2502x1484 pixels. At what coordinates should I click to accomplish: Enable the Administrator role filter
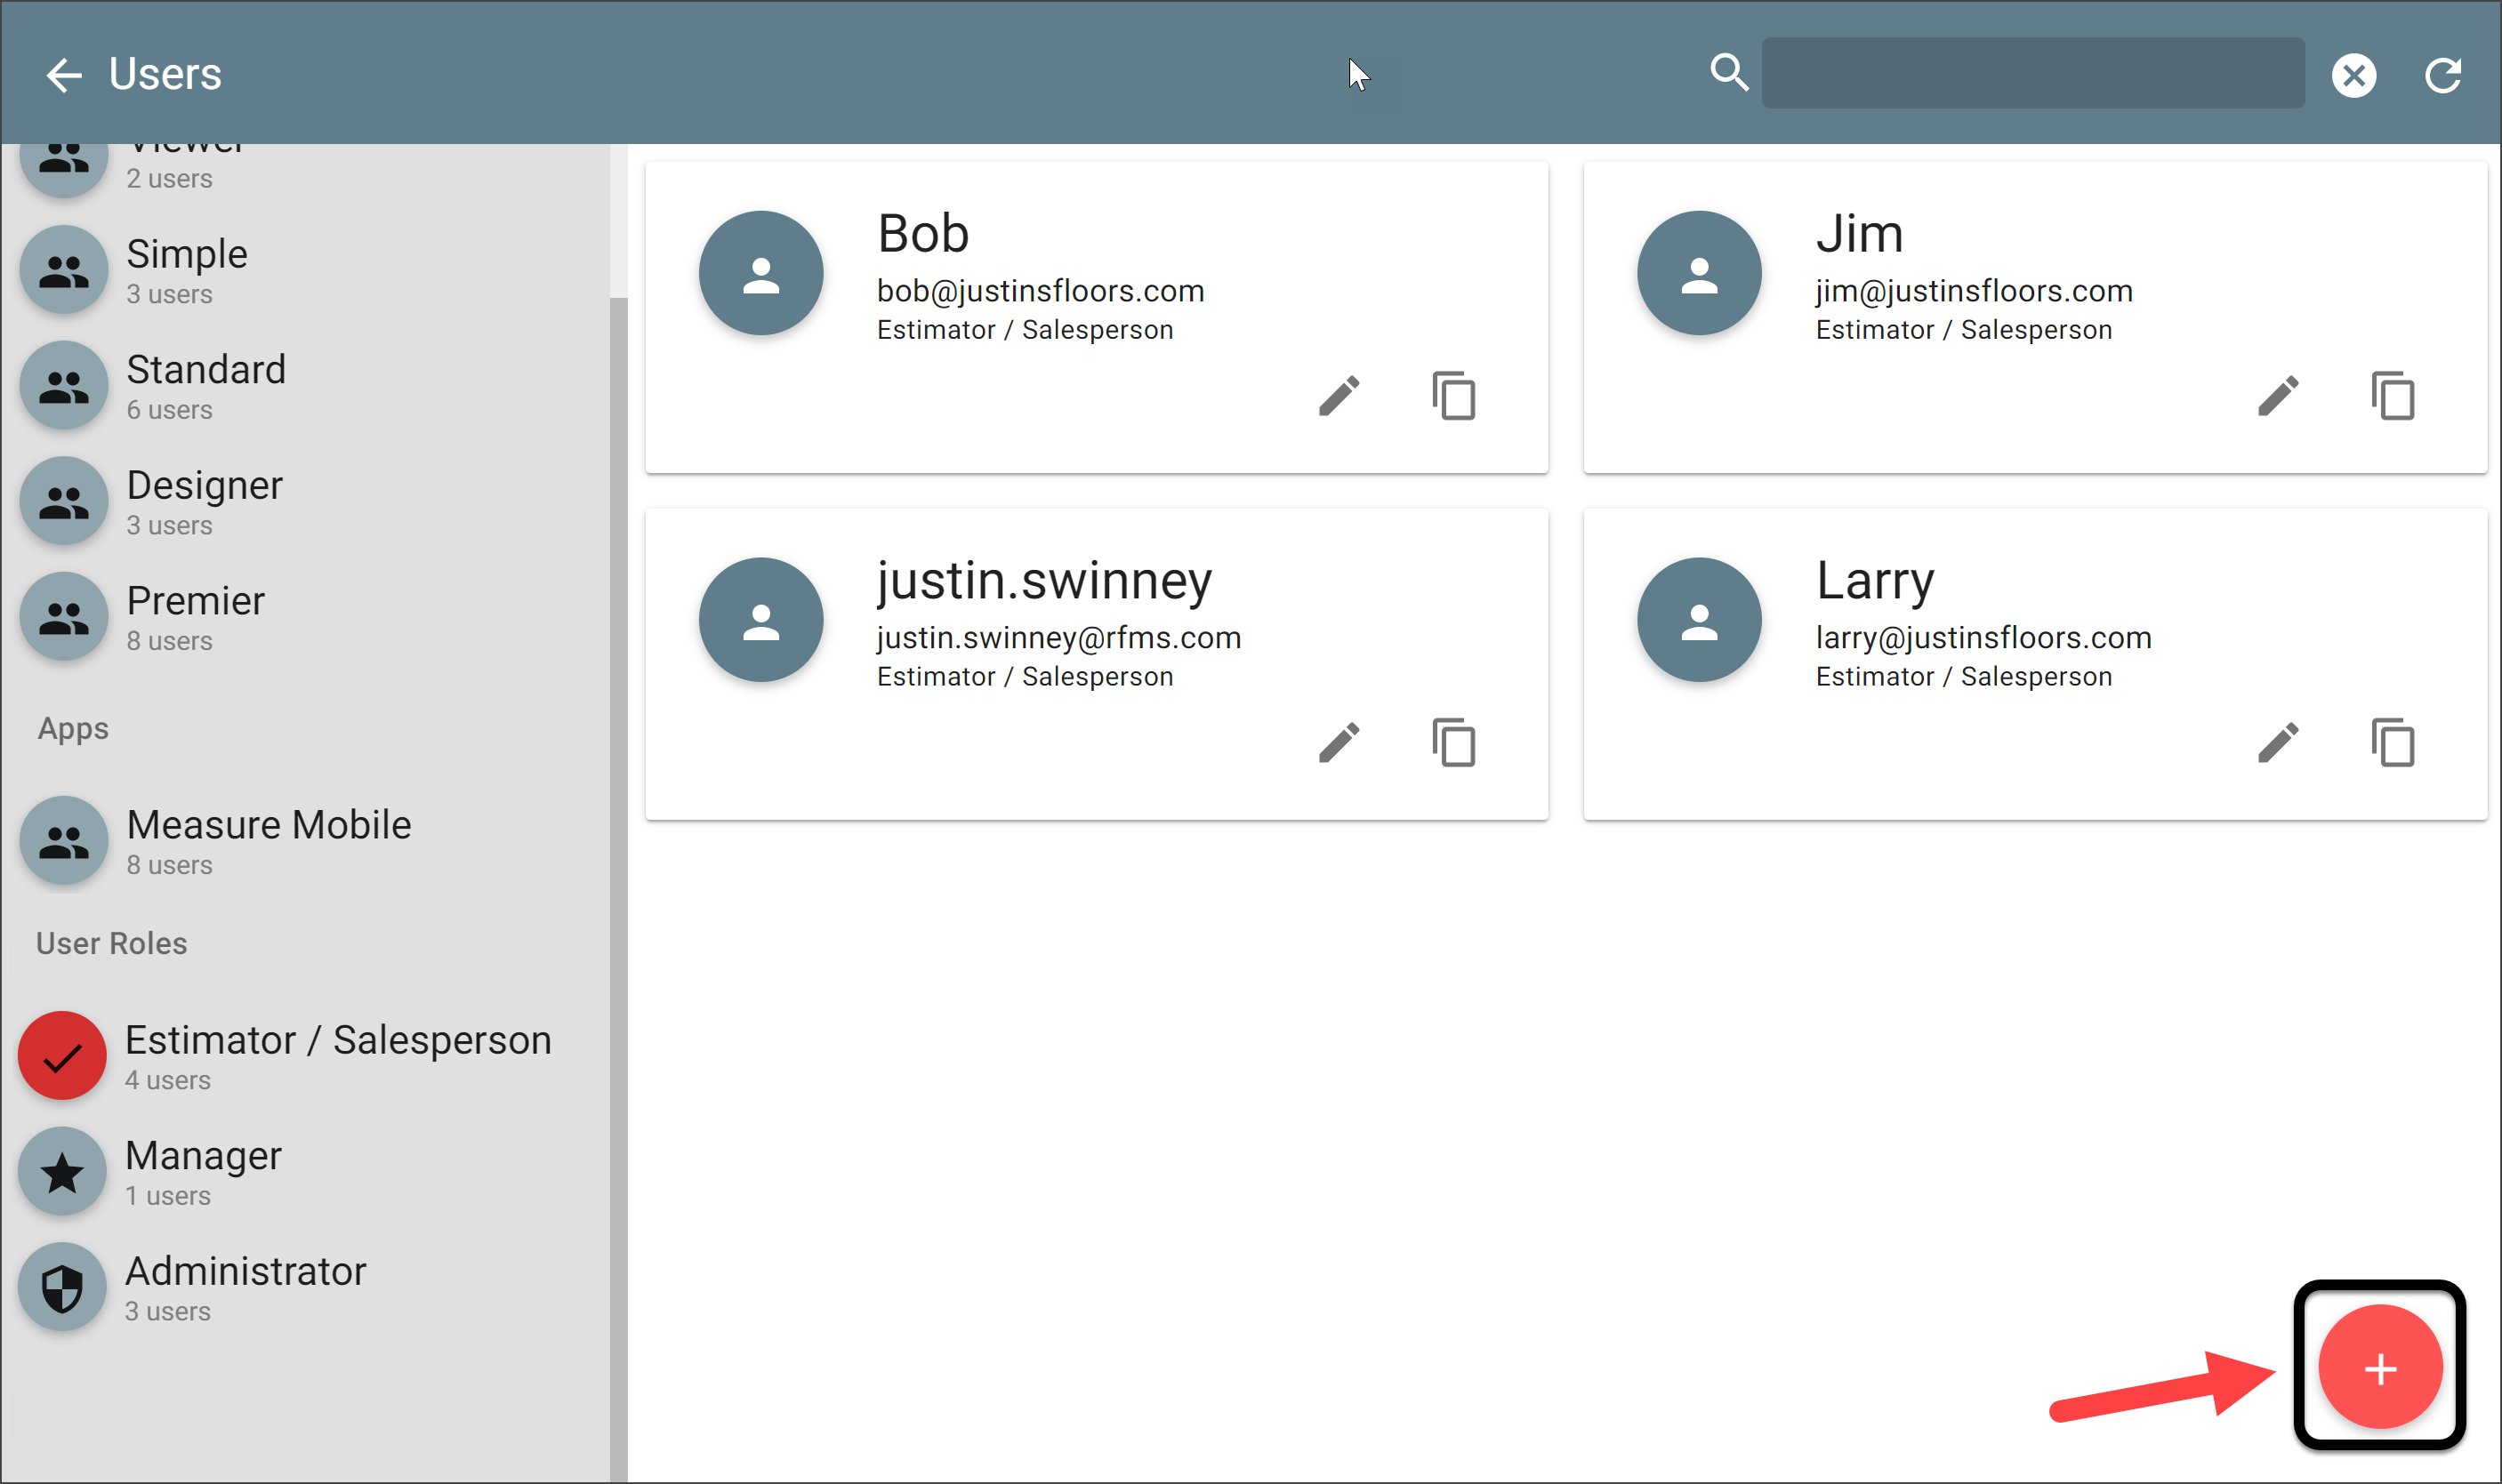pyautogui.click(x=62, y=1287)
